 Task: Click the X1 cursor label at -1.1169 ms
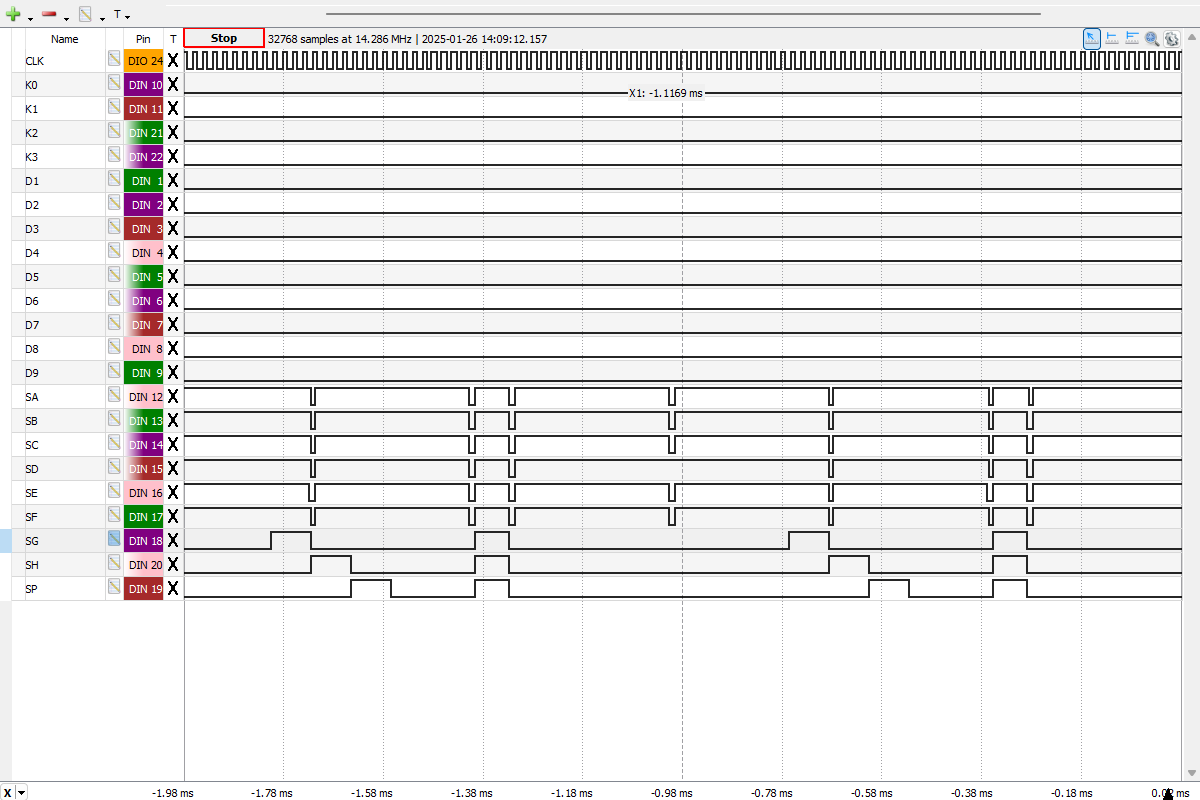(x=665, y=93)
